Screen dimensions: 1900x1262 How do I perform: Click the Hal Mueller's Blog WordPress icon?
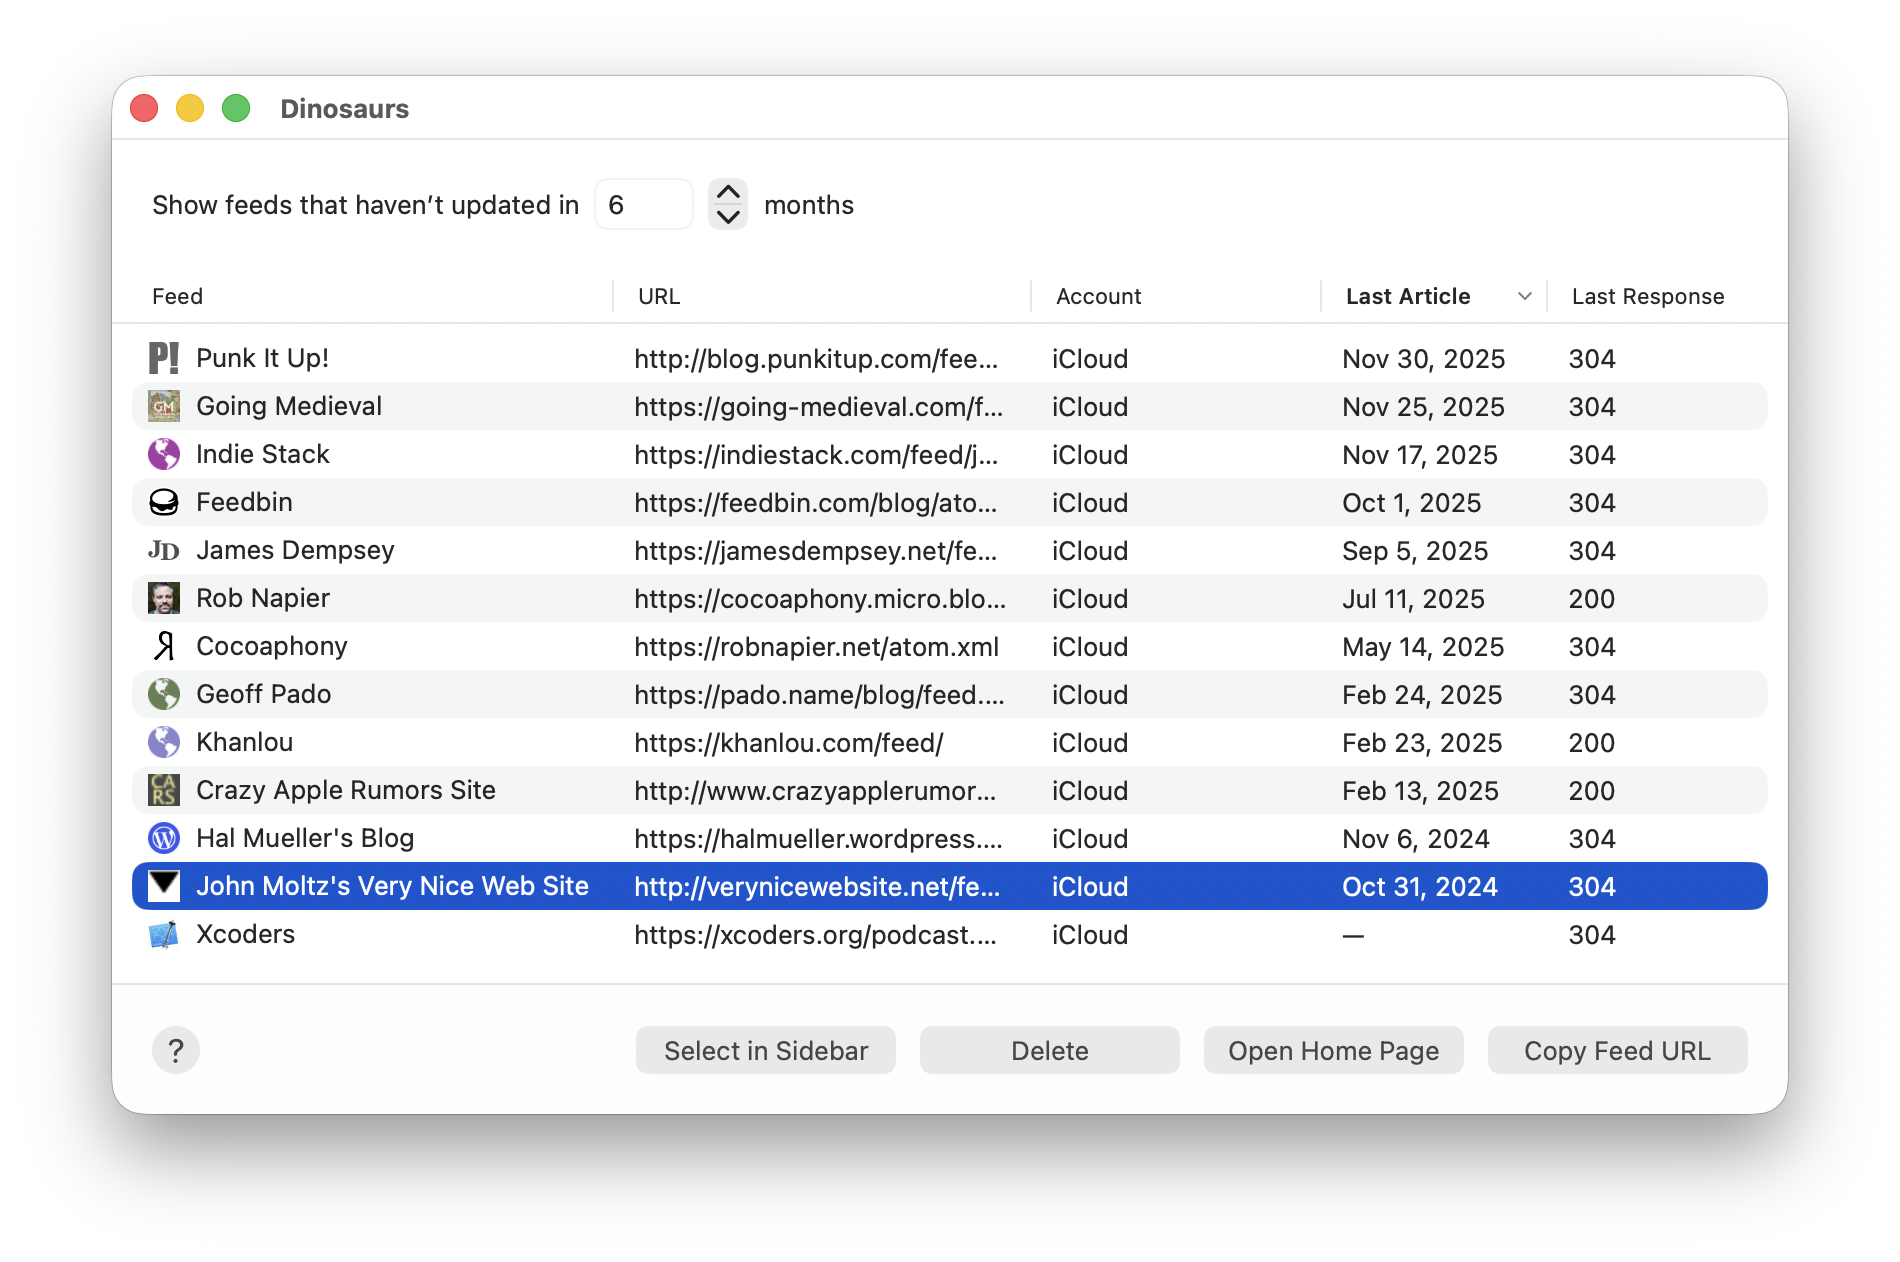pos(164,838)
